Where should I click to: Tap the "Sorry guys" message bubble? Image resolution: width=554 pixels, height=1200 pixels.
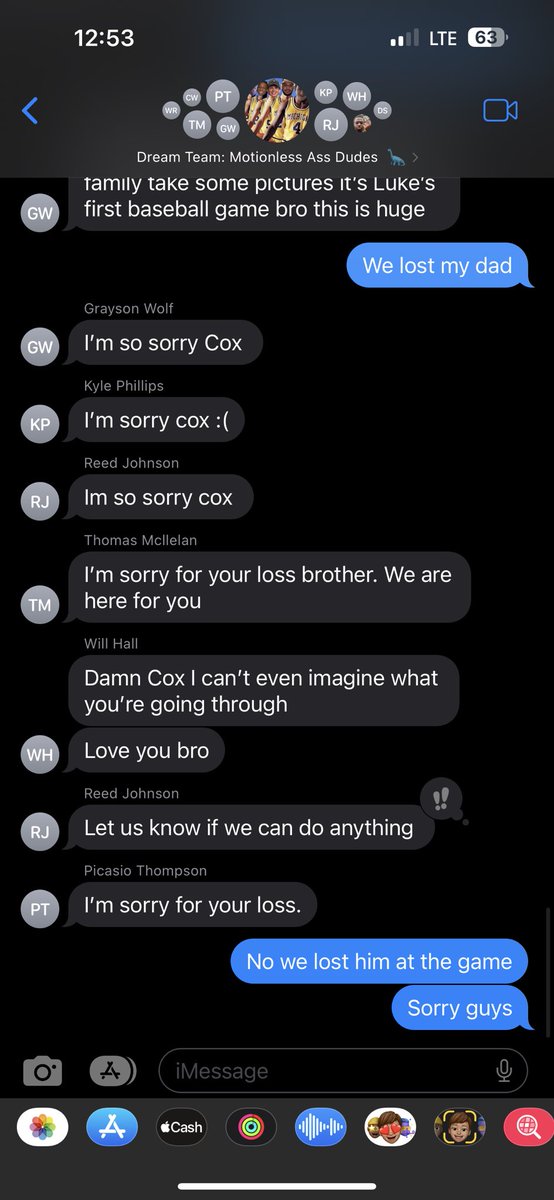pyautogui.click(x=460, y=1008)
